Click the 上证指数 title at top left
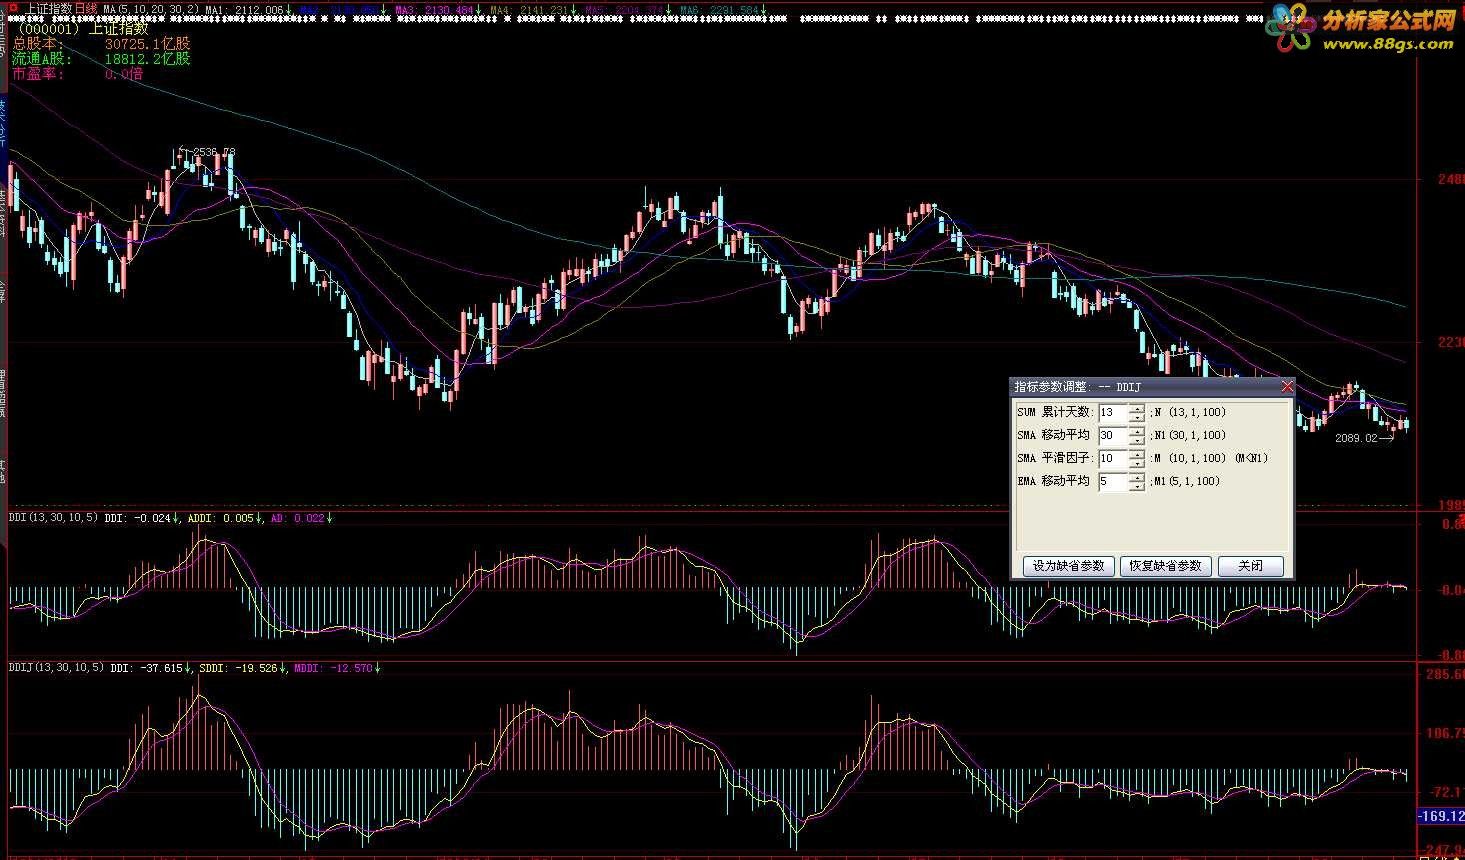The image size is (1465, 860). coord(49,8)
